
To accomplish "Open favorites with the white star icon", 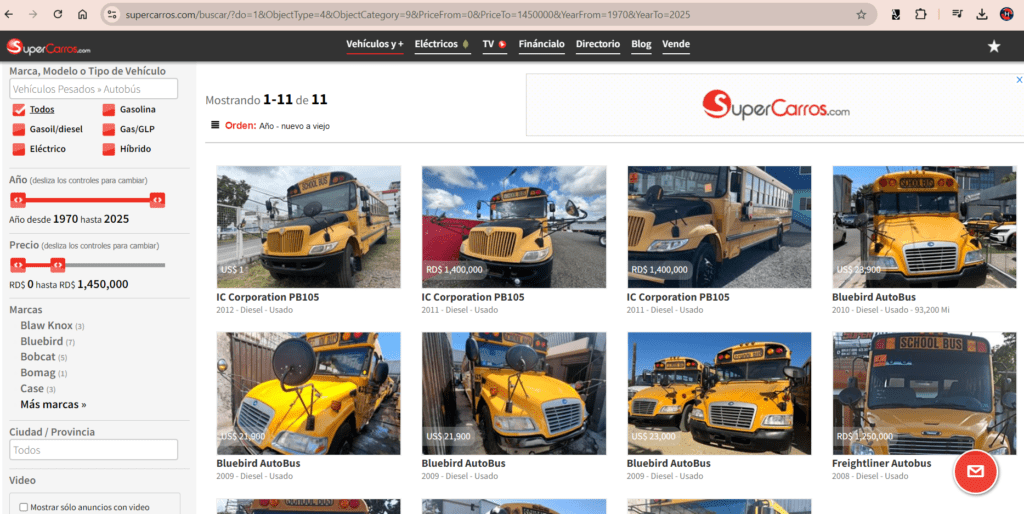I will 994,46.
